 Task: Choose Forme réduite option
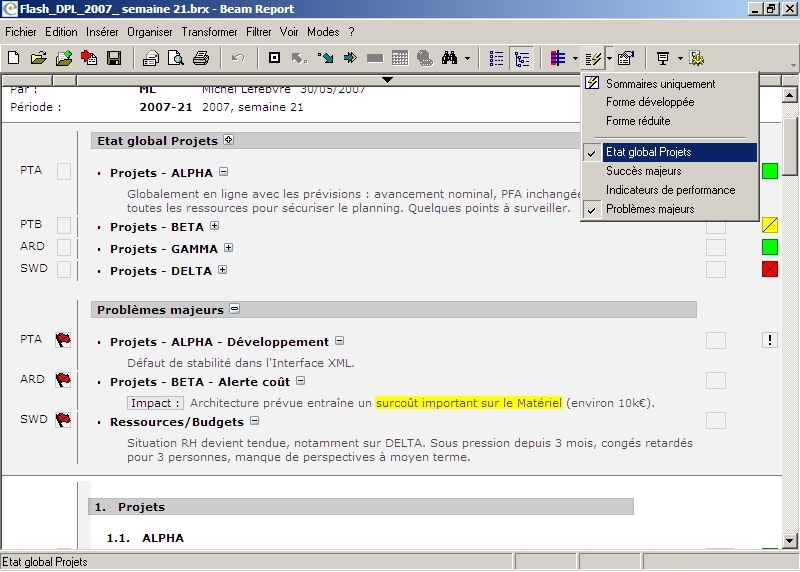point(670,121)
